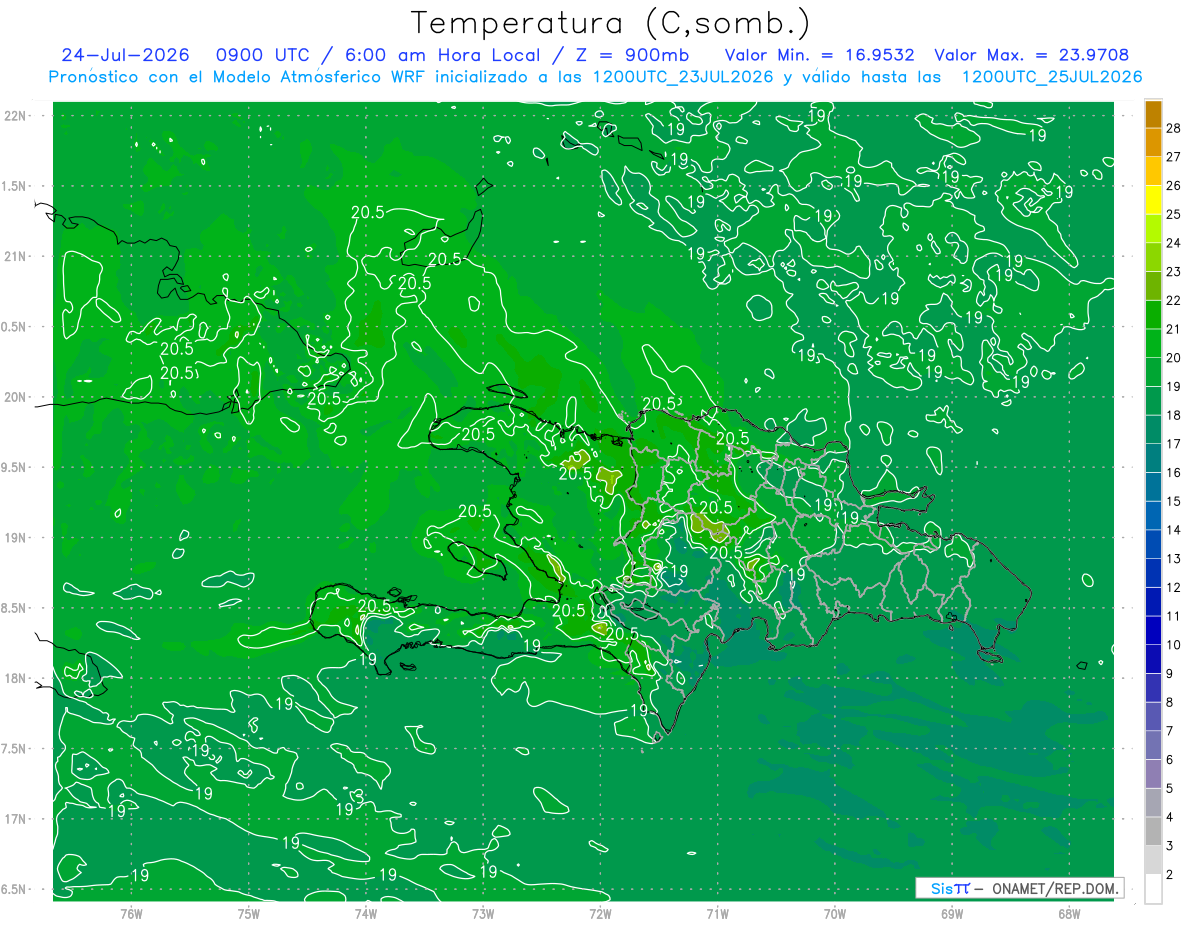Pick the teal swatch between 16 and 17
Viewport: 1200px width, 927px height.
1153,458
